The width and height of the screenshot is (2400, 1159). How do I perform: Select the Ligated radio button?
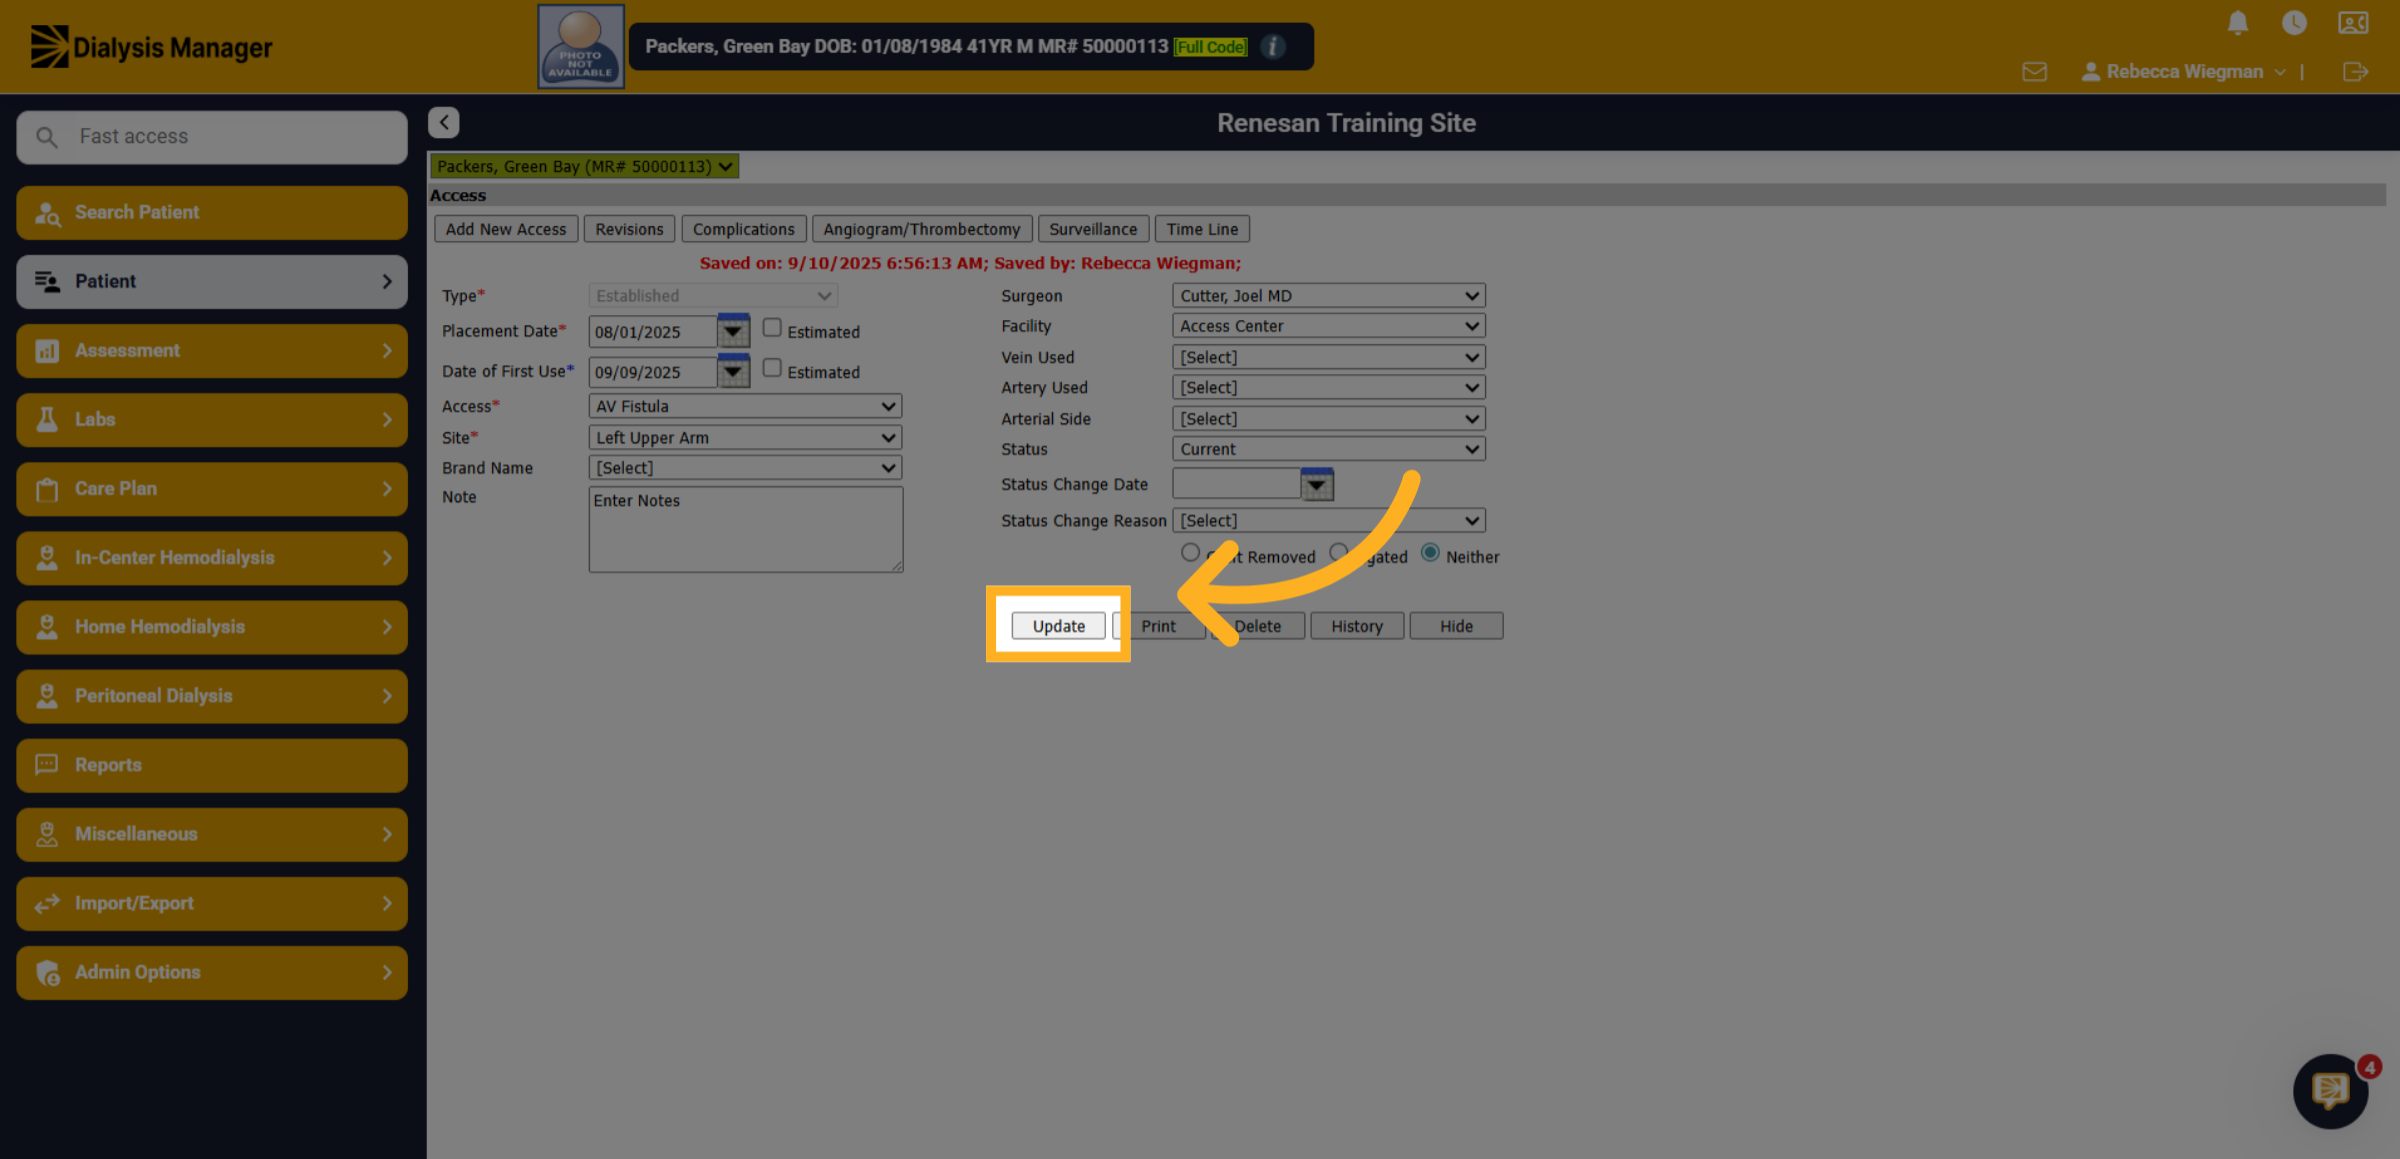pyautogui.click(x=1338, y=553)
